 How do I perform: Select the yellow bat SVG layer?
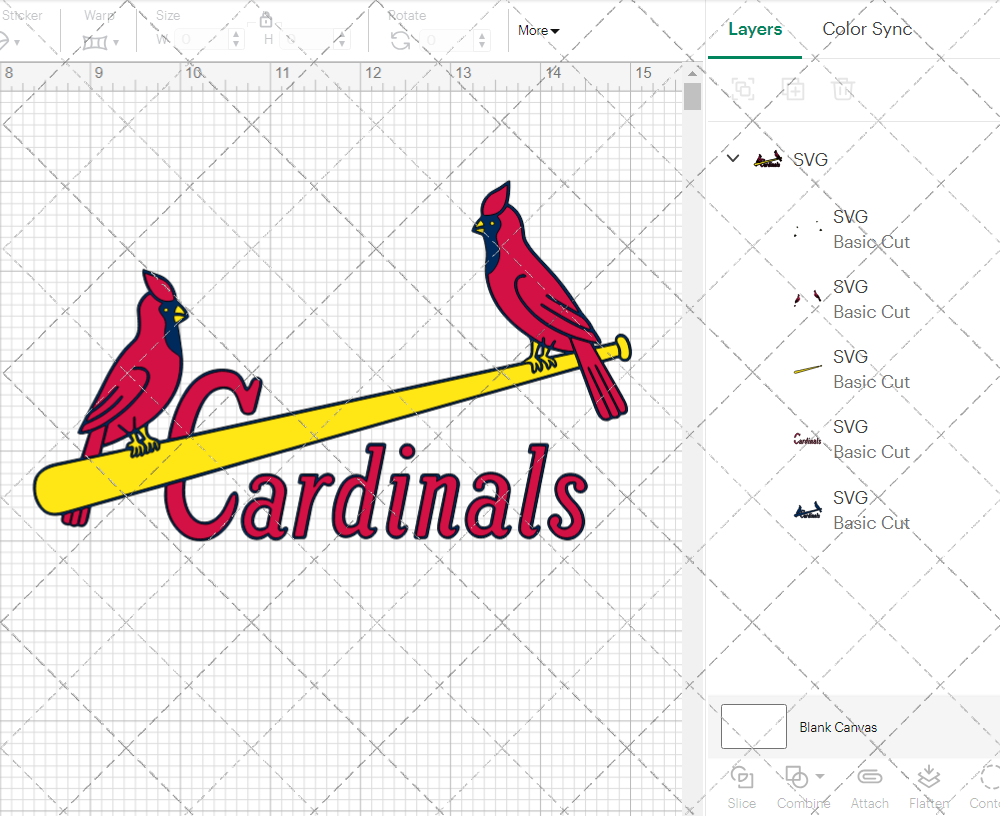850,369
